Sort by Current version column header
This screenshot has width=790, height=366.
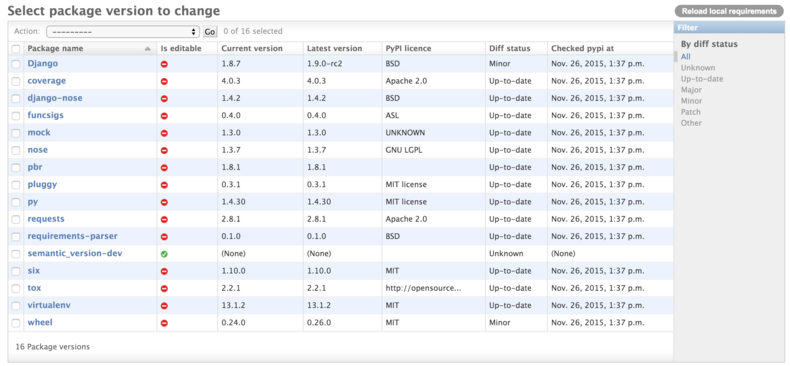252,48
